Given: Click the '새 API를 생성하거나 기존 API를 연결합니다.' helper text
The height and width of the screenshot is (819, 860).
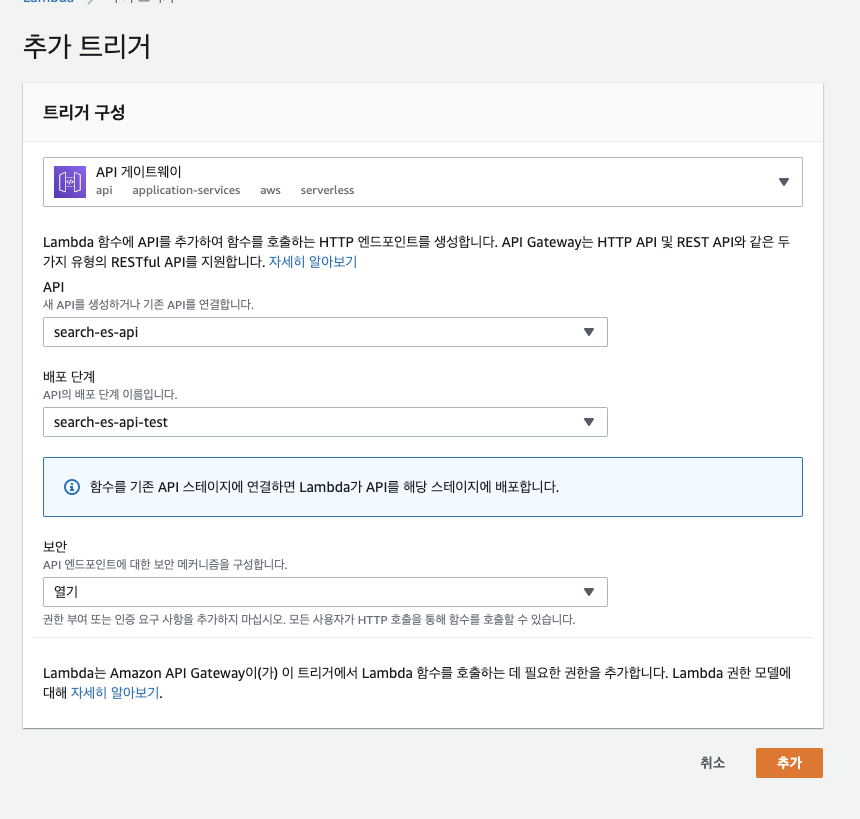Looking at the screenshot, I should click(148, 304).
